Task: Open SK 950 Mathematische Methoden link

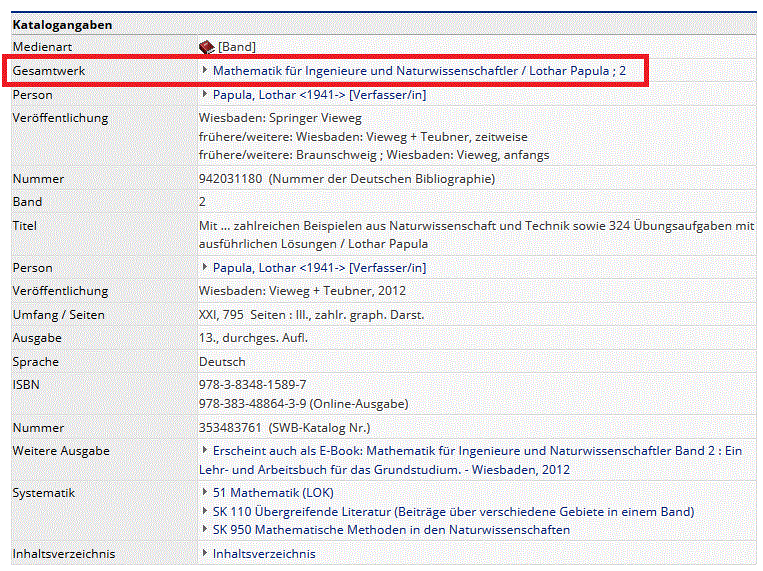Action: (x=391, y=530)
